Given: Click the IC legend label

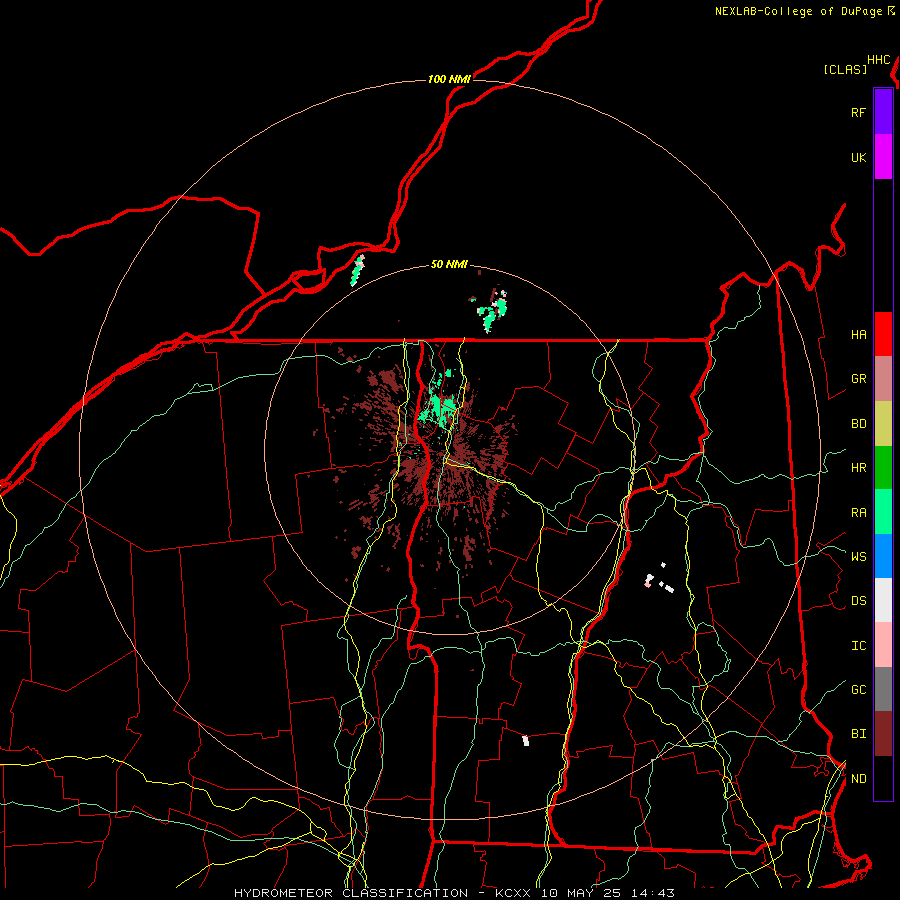Looking at the screenshot, I should coord(858,645).
